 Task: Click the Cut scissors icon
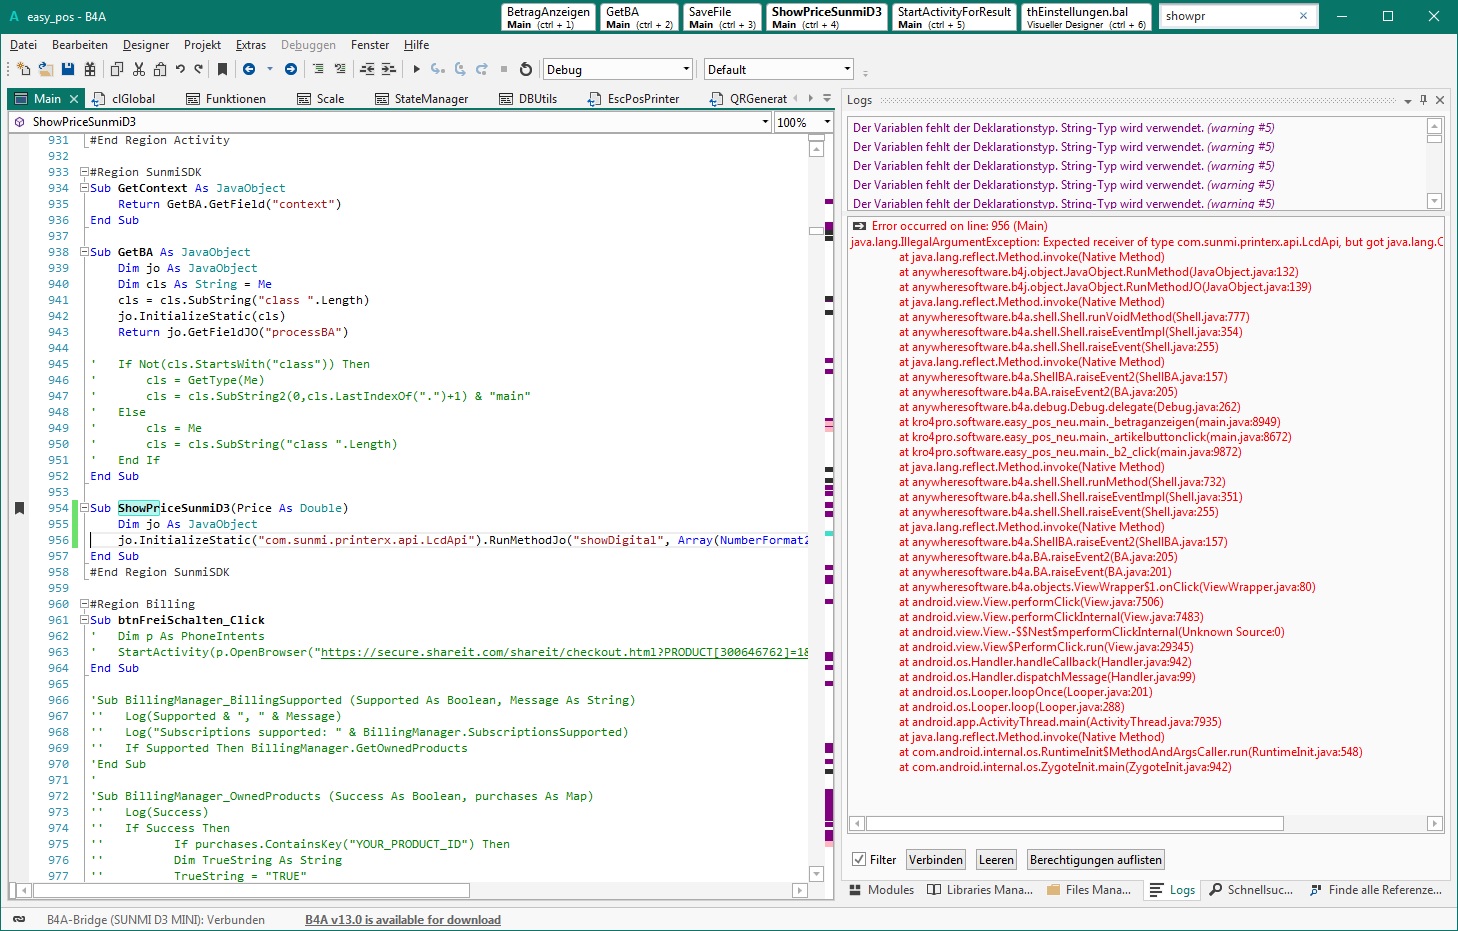pyautogui.click(x=139, y=69)
